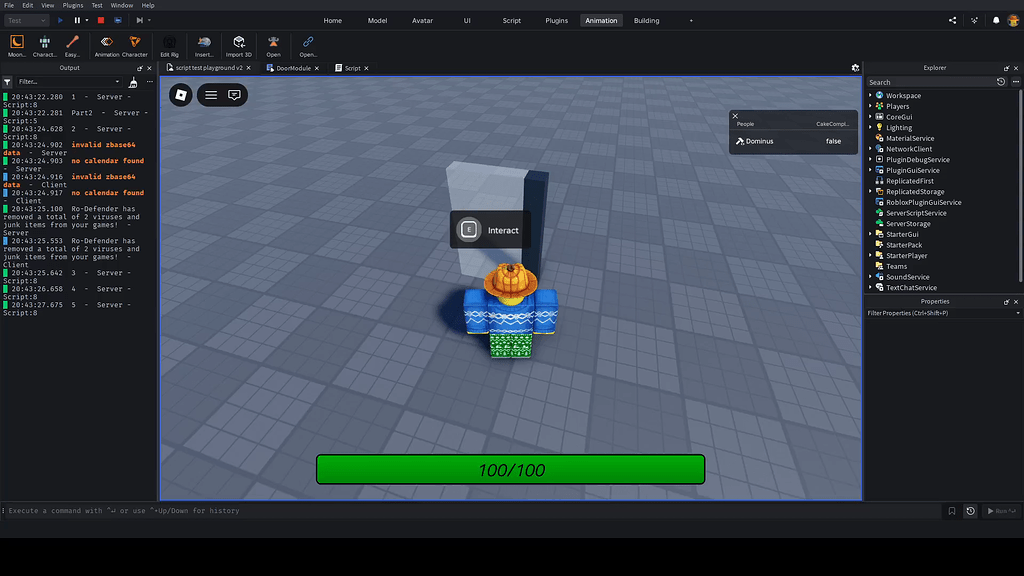Open the chat bubble icon in viewport

pos(234,95)
